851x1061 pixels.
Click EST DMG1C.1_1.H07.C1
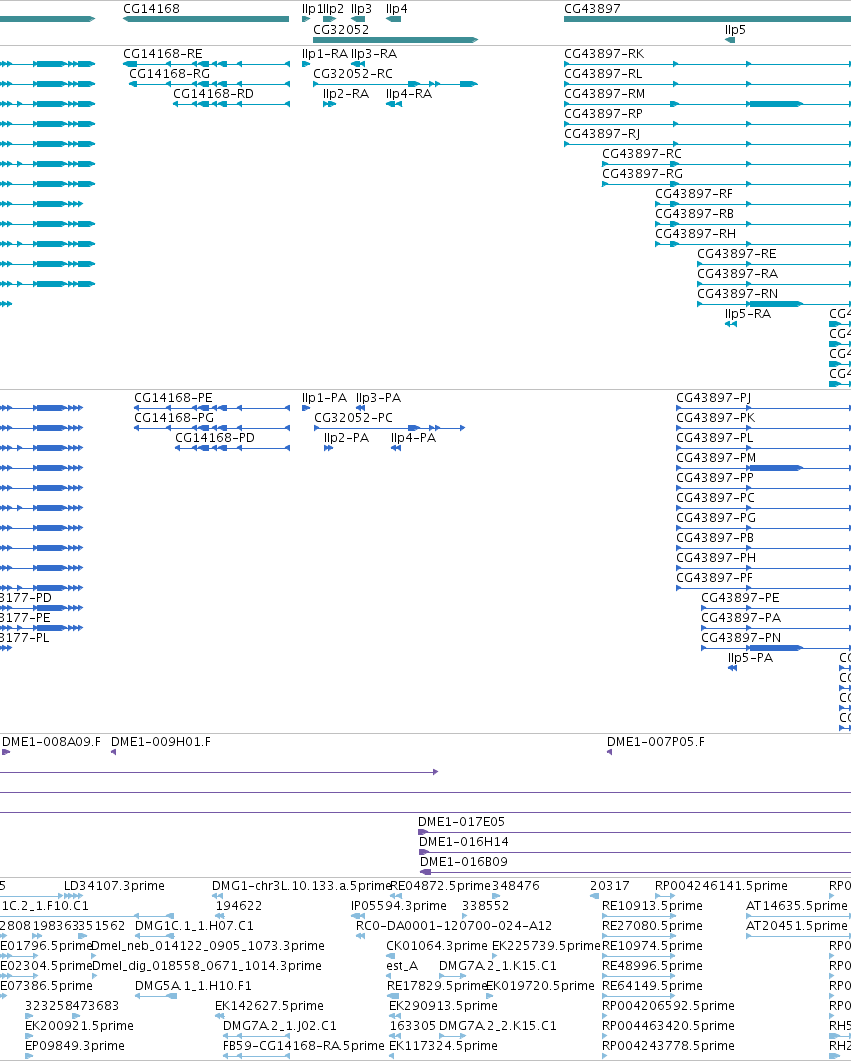(194, 926)
